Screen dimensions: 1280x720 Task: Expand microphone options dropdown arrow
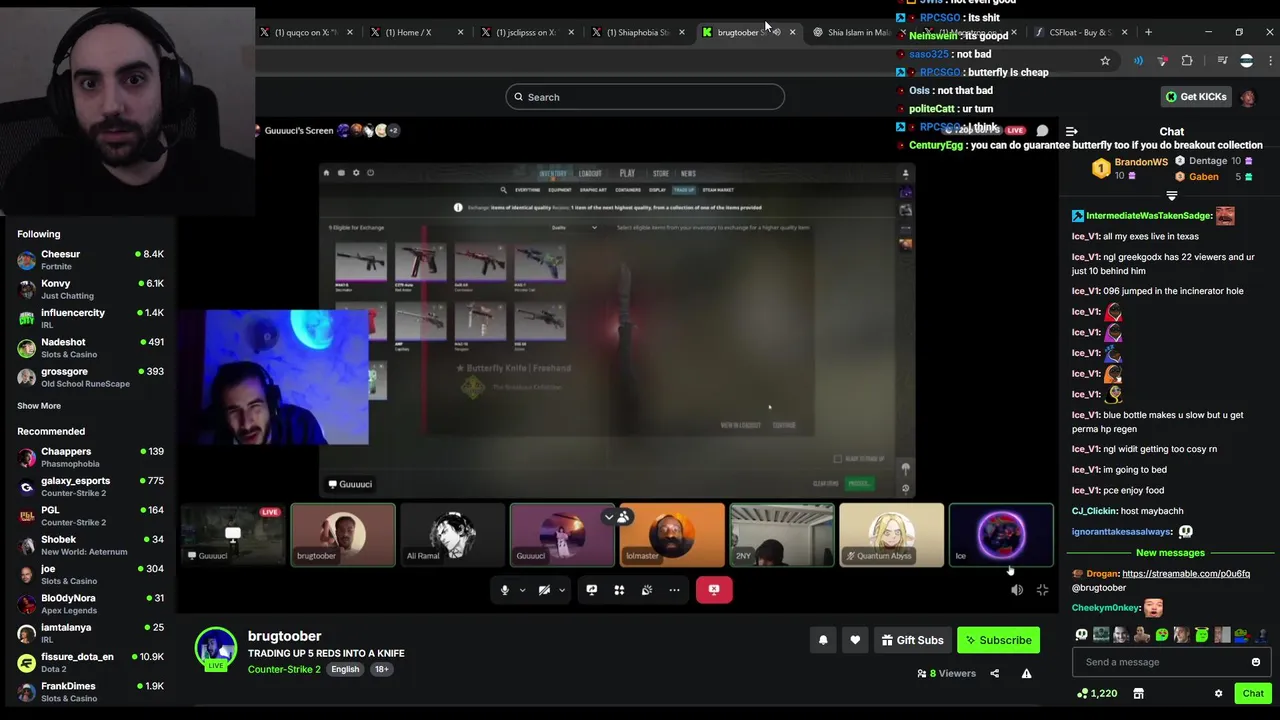pyautogui.click(x=522, y=590)
